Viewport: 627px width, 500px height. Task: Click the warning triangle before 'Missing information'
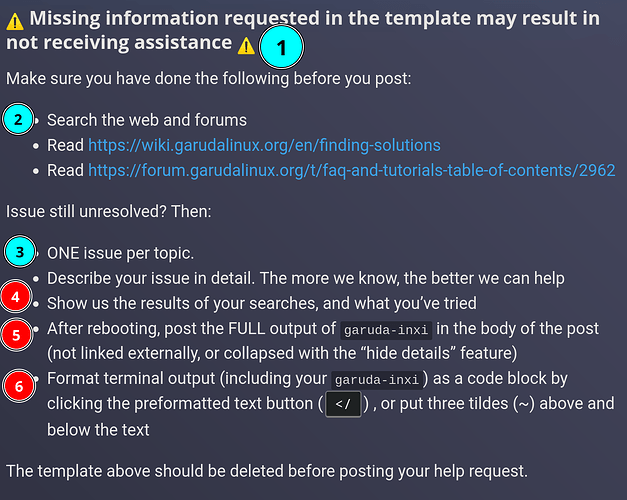pyautogui.click(x=15, y=21)
